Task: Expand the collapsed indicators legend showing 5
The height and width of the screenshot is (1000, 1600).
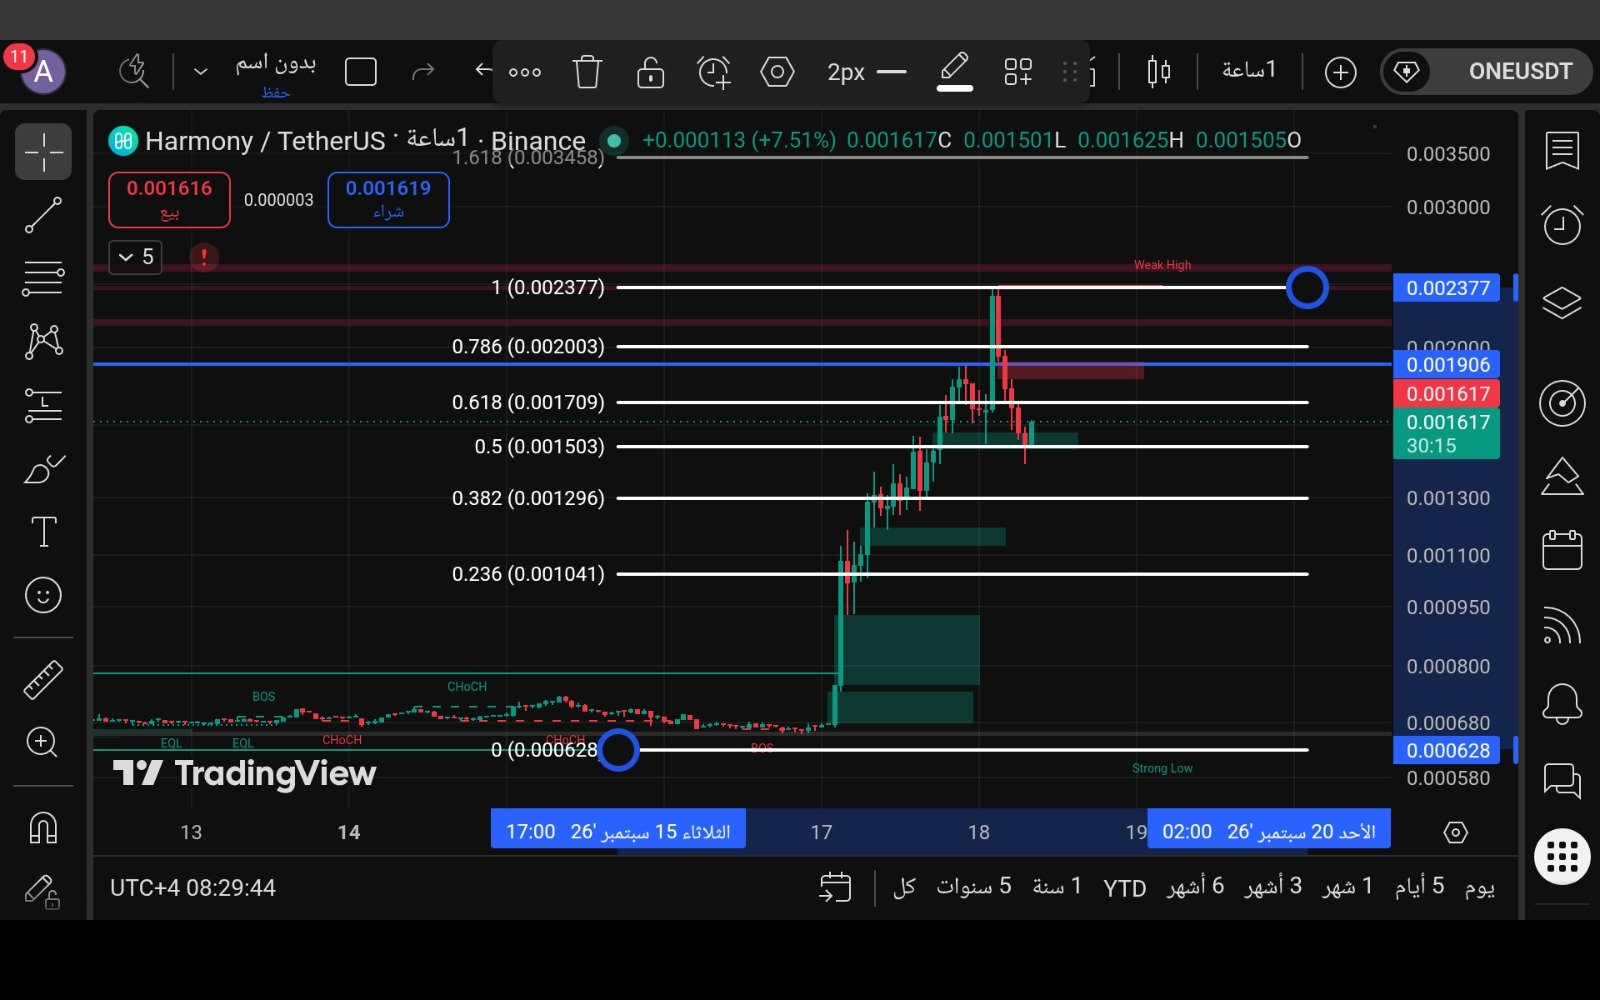Action: 135,257
